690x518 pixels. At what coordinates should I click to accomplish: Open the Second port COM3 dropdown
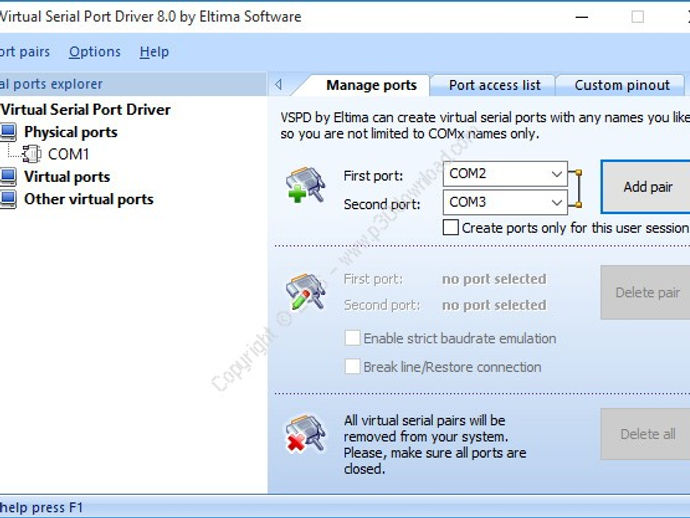tap(505, 202)
